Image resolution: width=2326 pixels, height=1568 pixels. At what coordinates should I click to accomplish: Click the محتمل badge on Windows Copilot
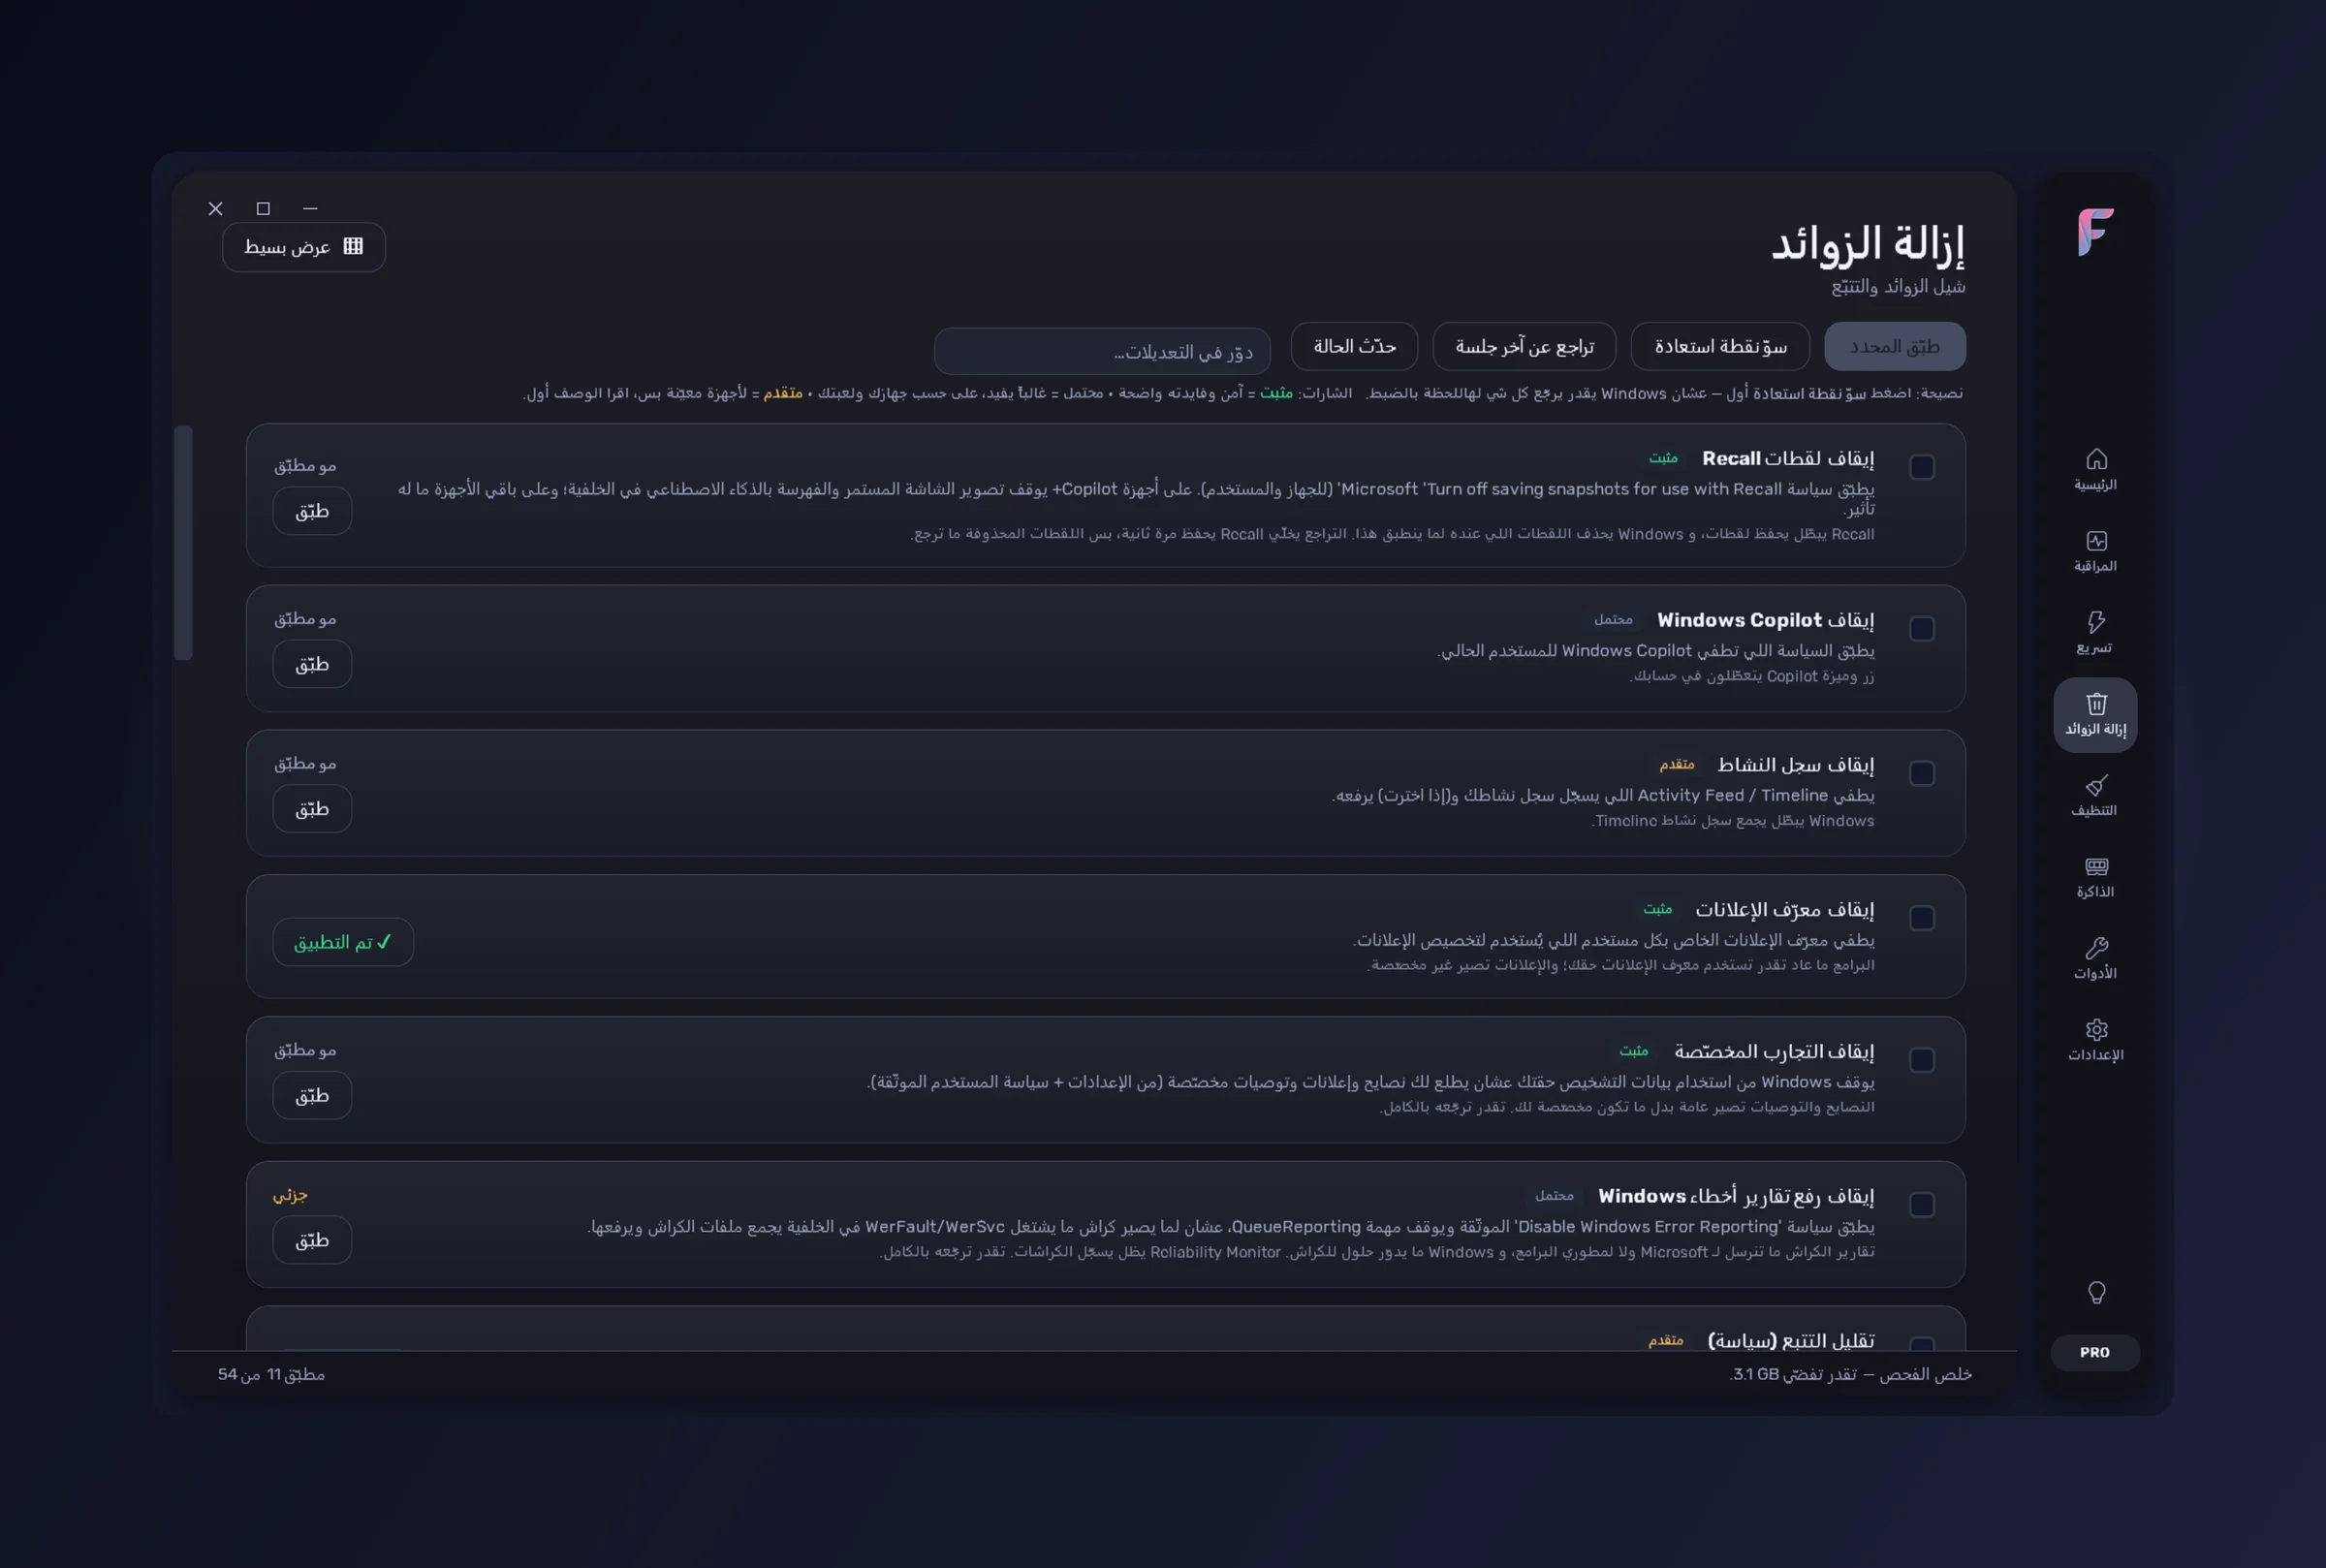click(x=1613, y=620)
